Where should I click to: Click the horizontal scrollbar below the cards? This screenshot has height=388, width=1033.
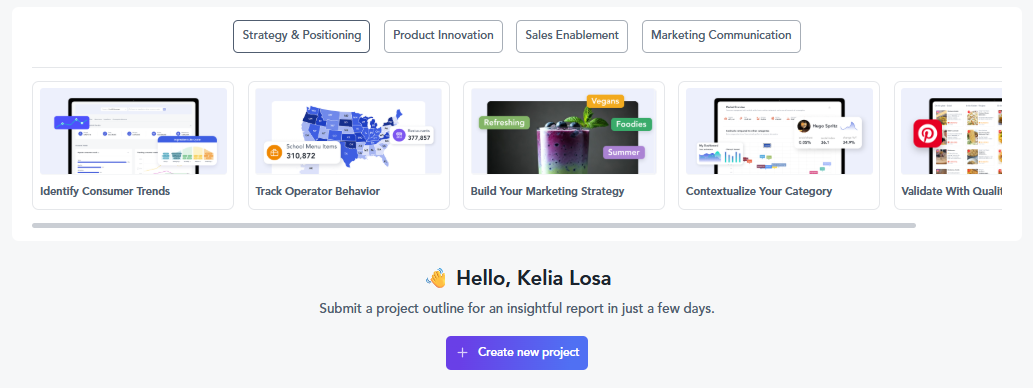pos(474,225)
